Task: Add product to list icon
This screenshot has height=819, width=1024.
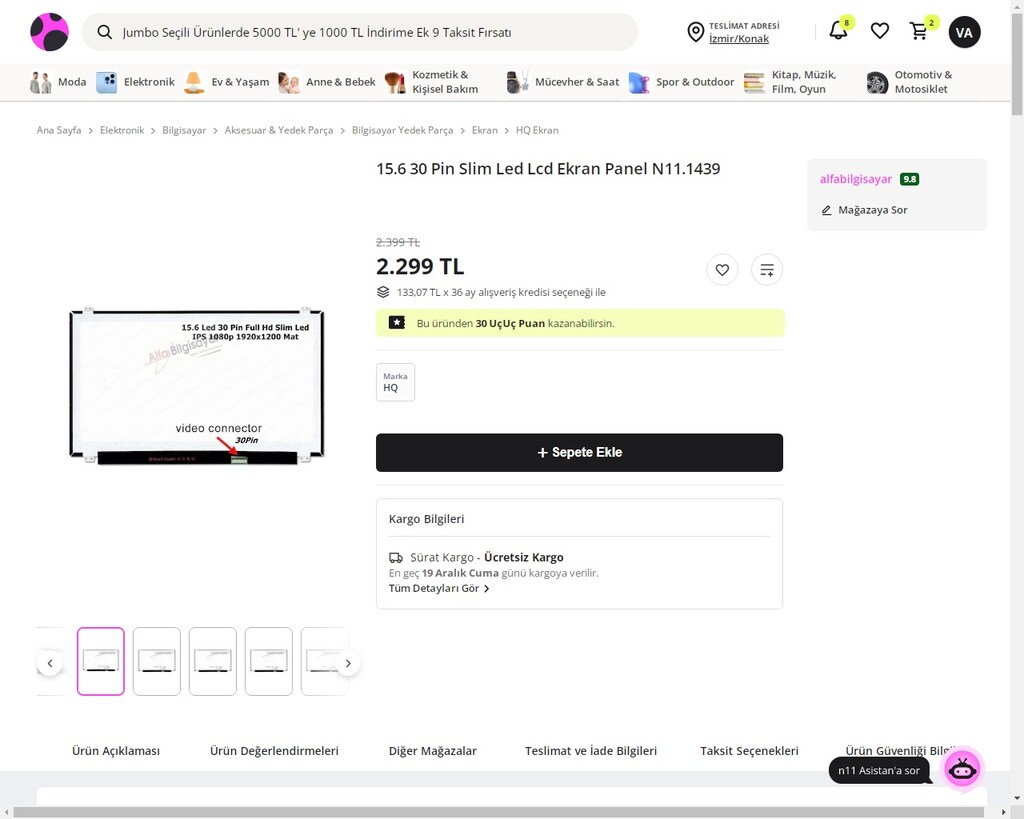Action: 767,270
